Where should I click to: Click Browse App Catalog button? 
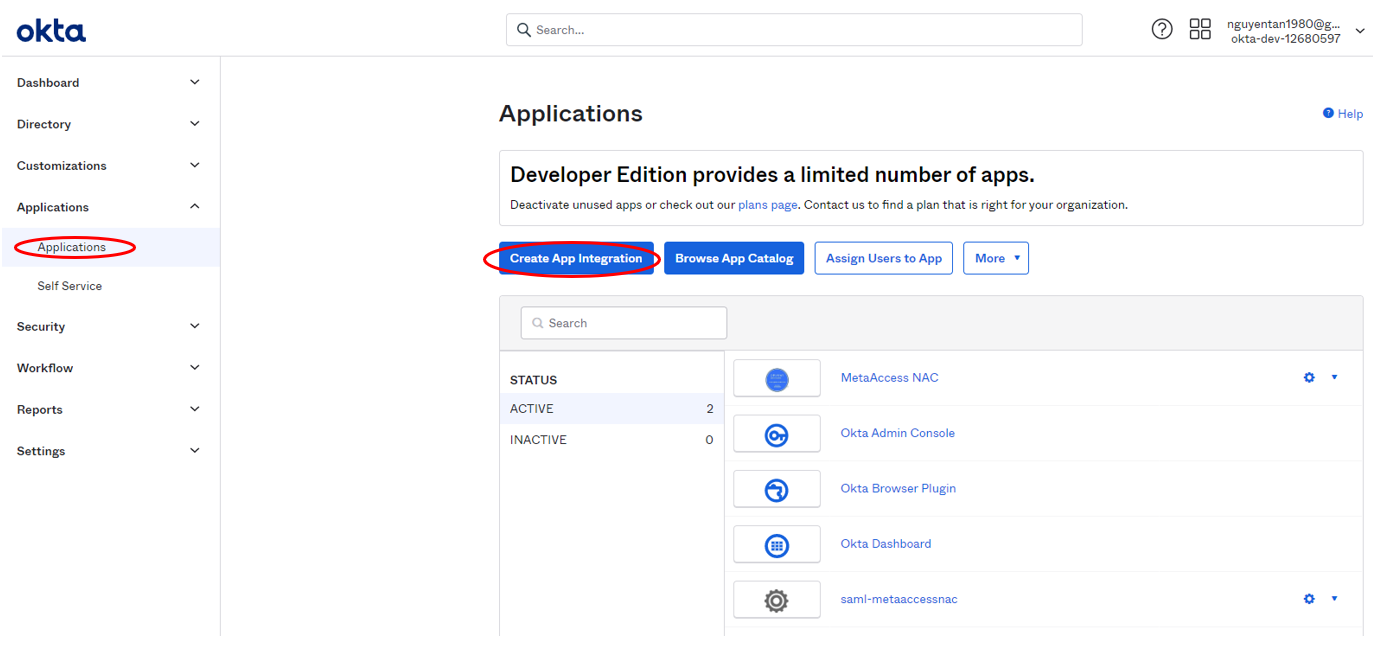(x=734, y=258)
